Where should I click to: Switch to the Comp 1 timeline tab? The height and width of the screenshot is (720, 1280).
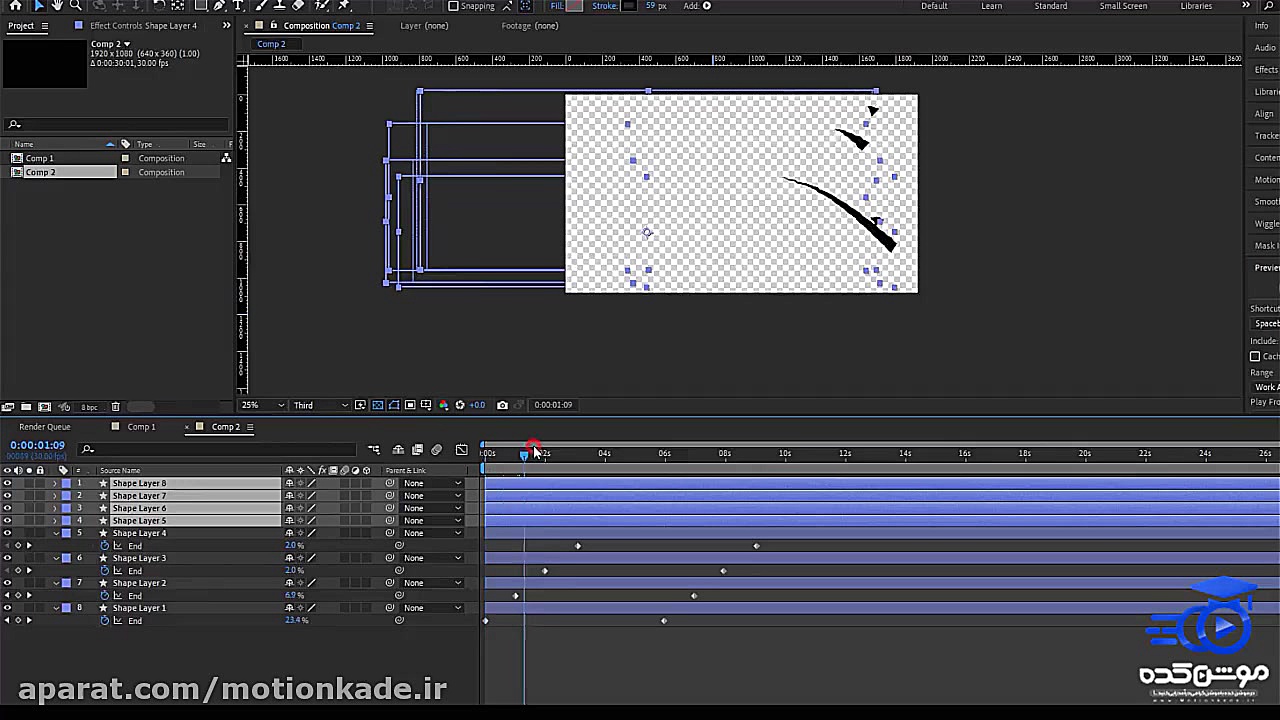141,427
